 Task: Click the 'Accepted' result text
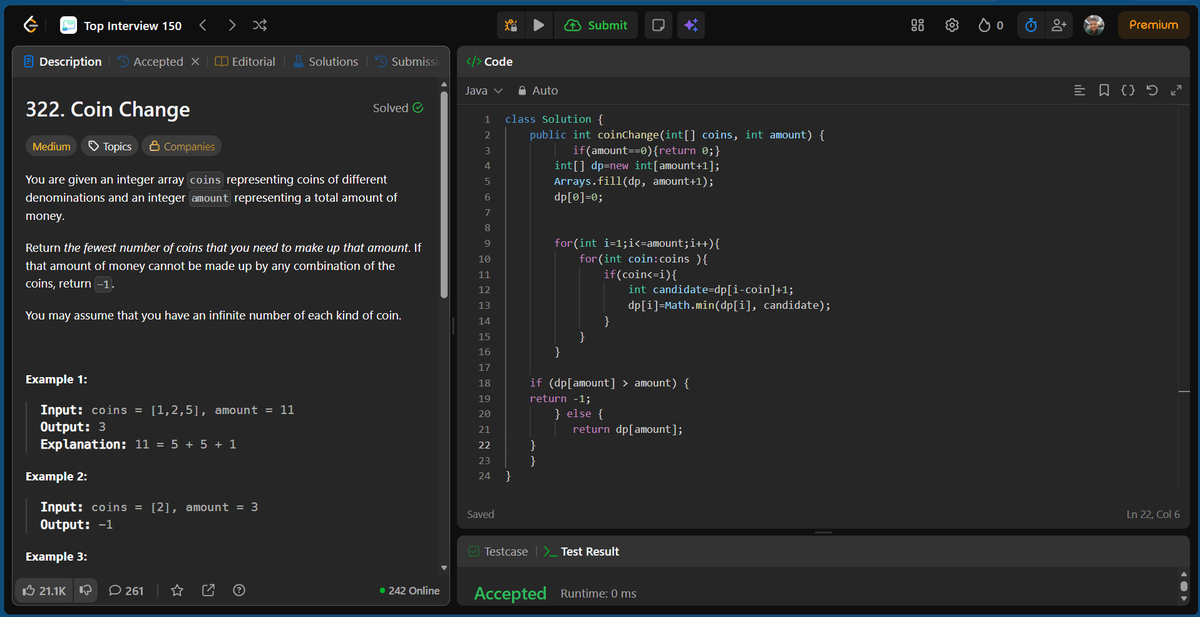click(x=510, y=594)
